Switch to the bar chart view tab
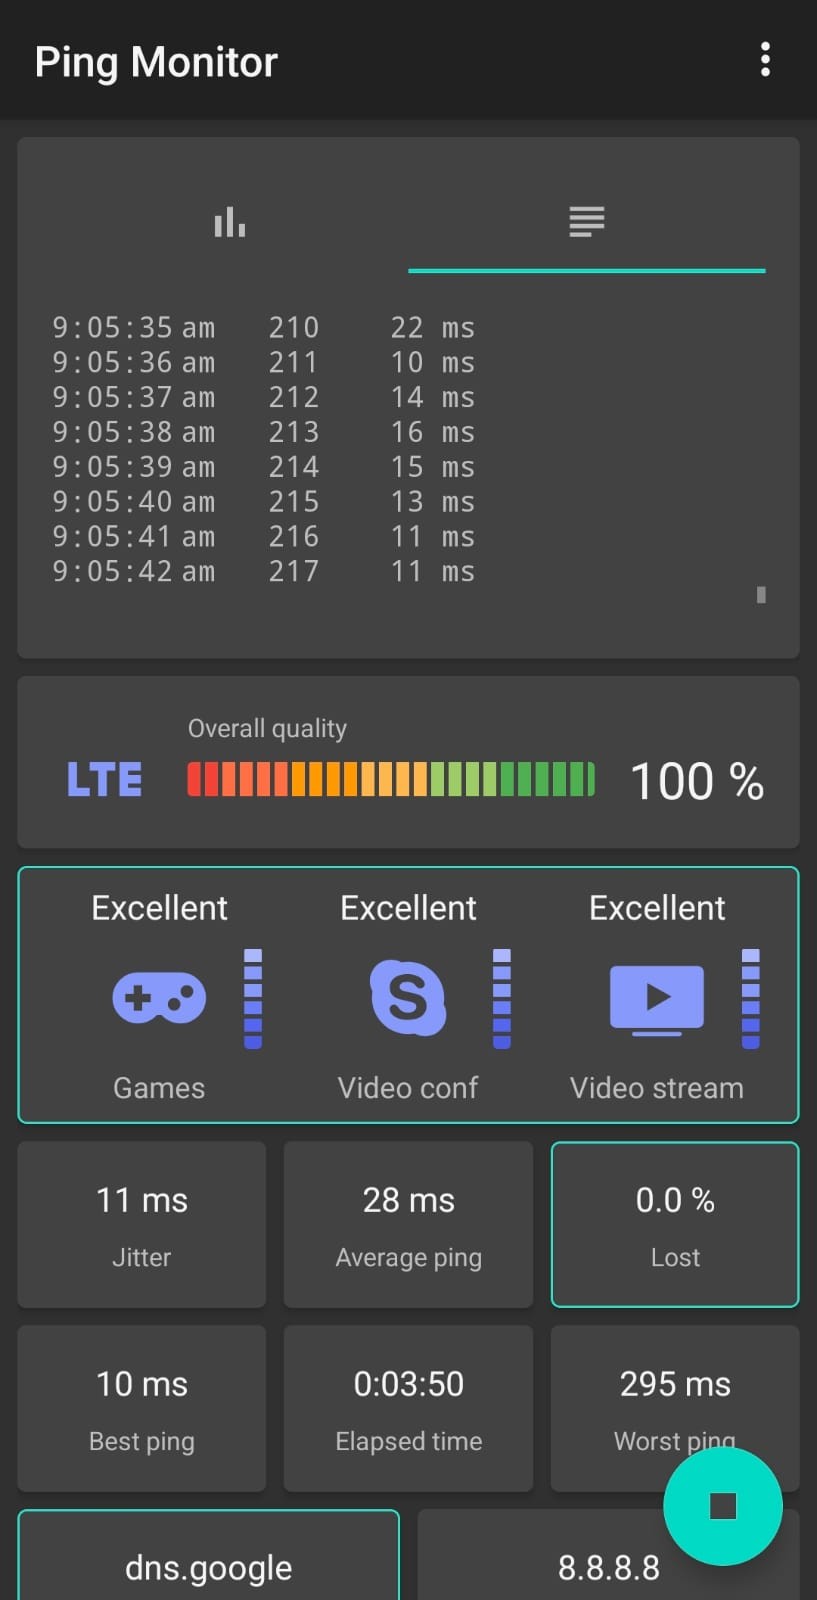Viewport: 817px width, 1600px height. 229,222
